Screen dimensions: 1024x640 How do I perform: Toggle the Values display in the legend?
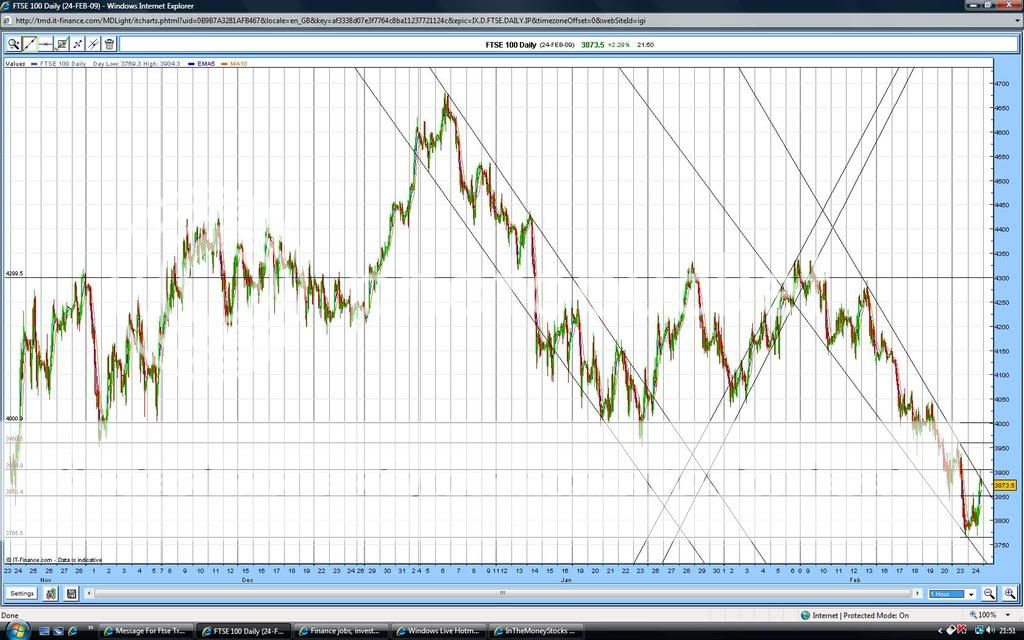coord(14,62)
